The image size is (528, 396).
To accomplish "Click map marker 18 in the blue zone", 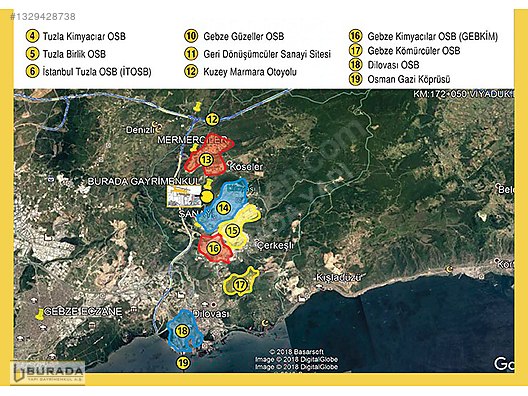I will (x=182, y=331).
